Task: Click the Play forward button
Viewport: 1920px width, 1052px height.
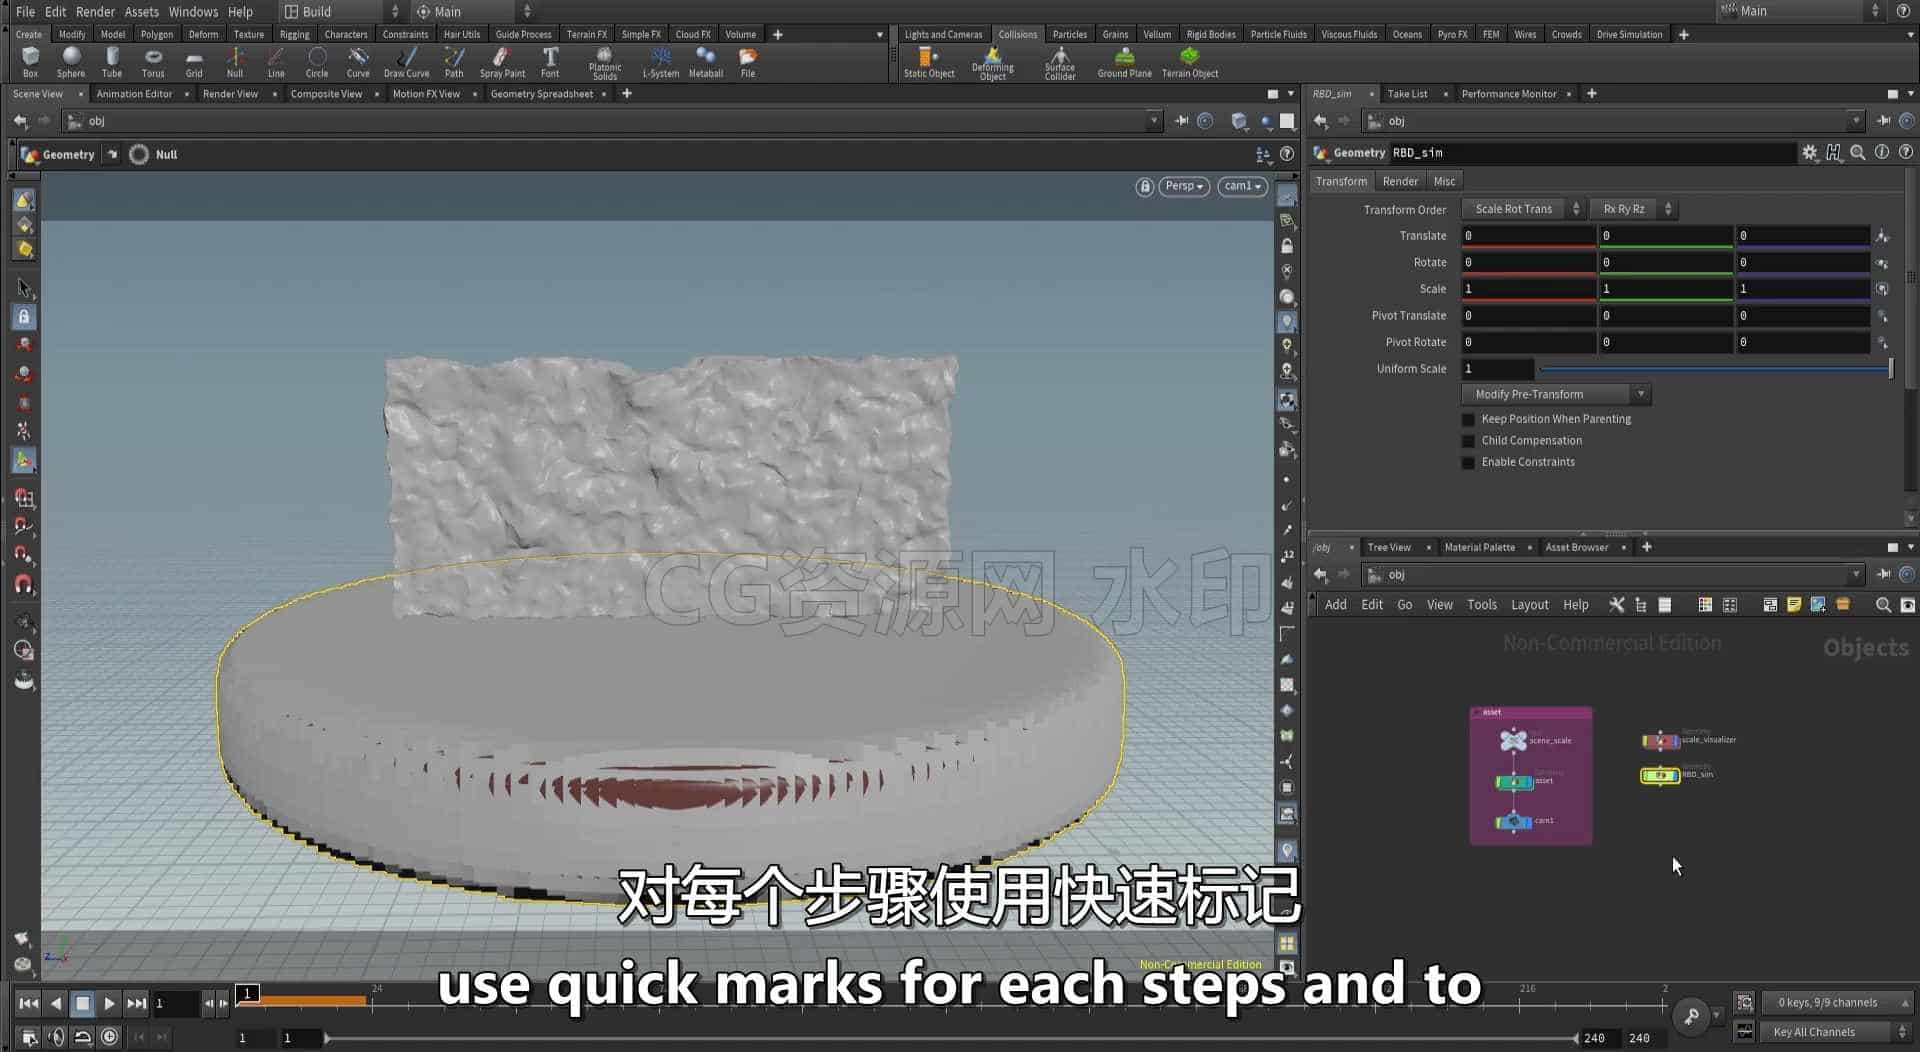Action: click(109, 1003)
